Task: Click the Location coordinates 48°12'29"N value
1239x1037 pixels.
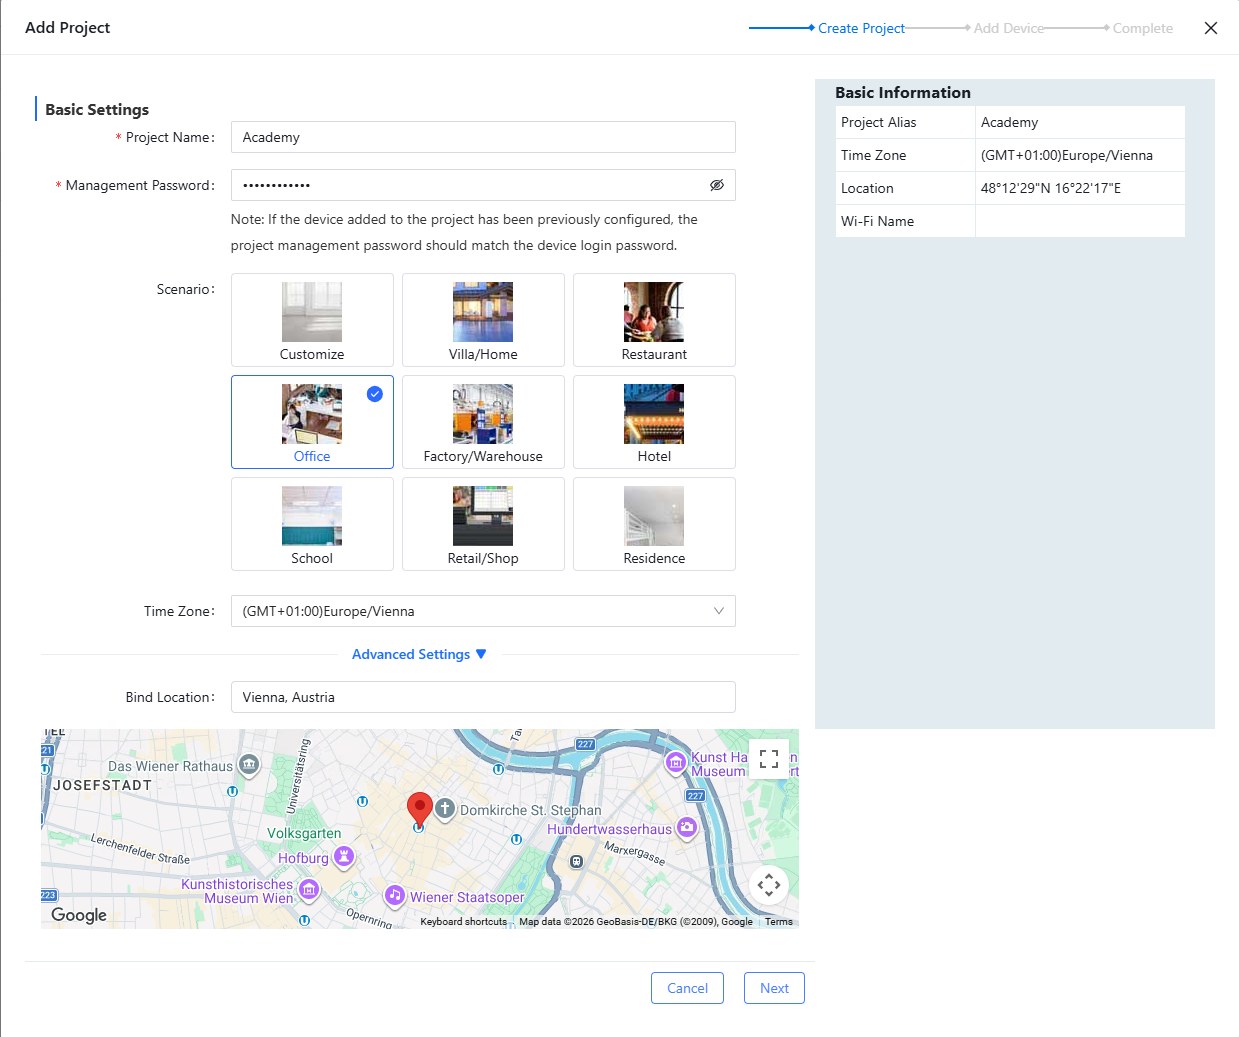Action: (x=1050, y=188)
